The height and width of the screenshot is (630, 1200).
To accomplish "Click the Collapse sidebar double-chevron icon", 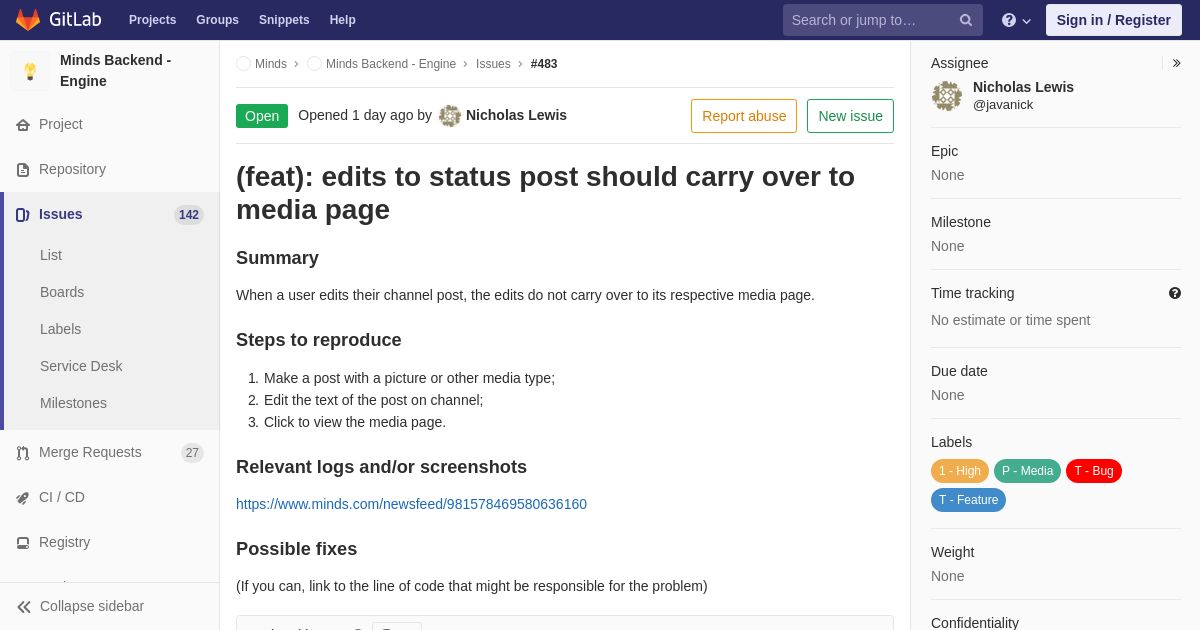I will tap(24, 607).
